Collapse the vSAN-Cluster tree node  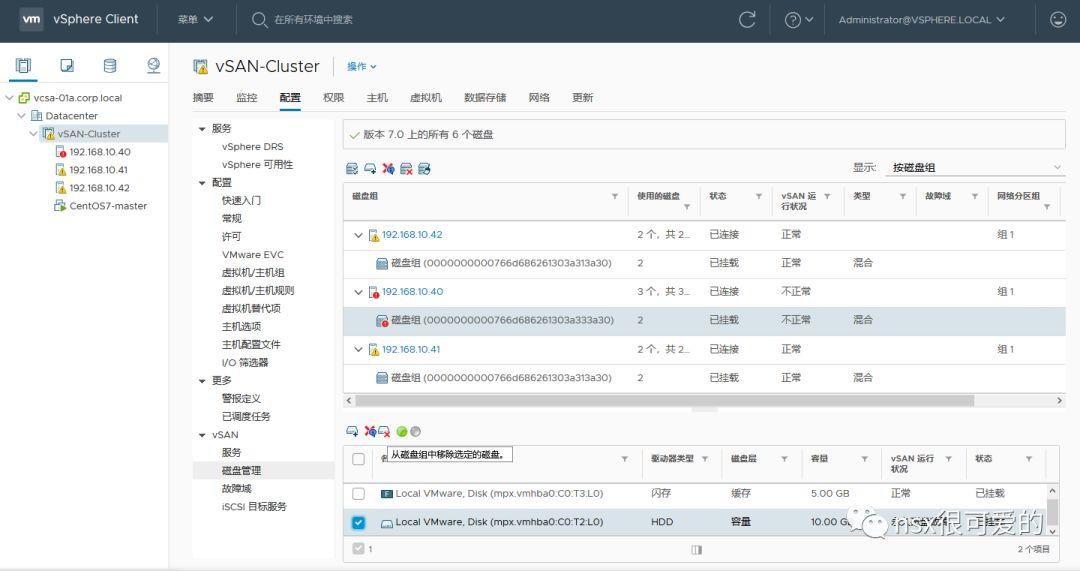coord(33,134)
